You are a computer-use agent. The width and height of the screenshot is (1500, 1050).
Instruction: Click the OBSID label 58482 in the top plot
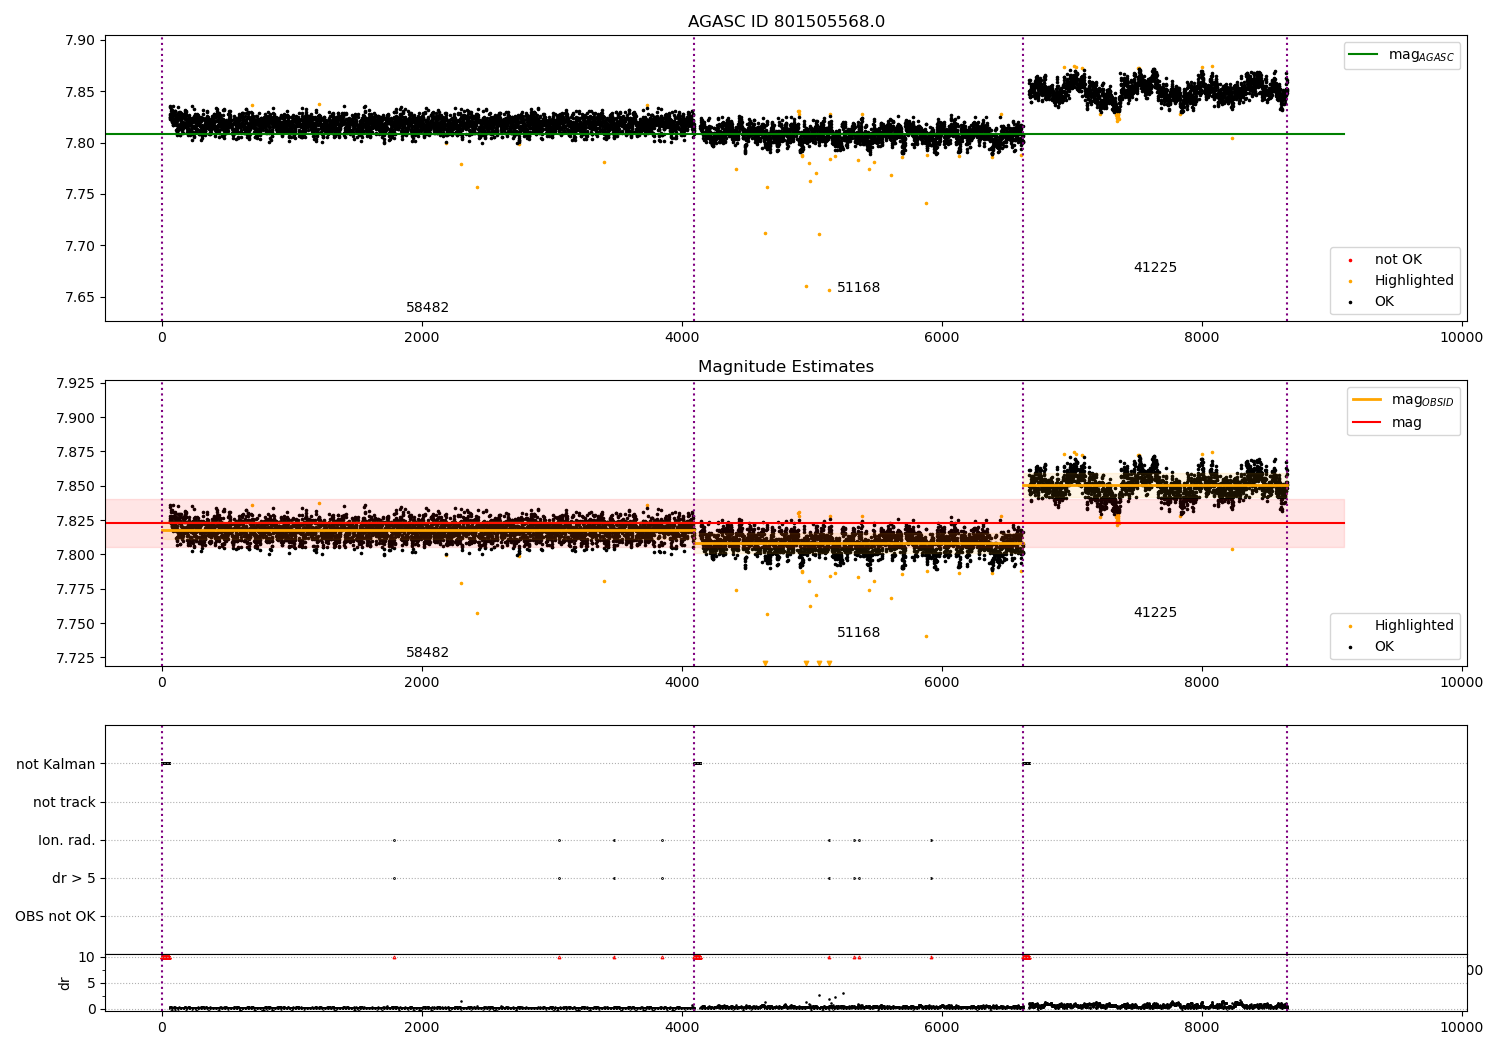427,308
